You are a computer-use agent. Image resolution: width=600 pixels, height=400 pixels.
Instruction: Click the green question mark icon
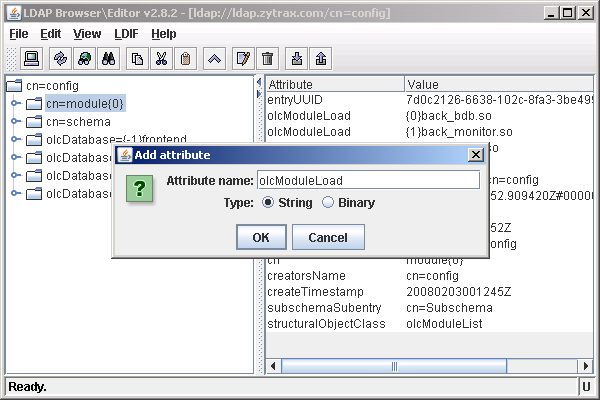click(140, 188)
